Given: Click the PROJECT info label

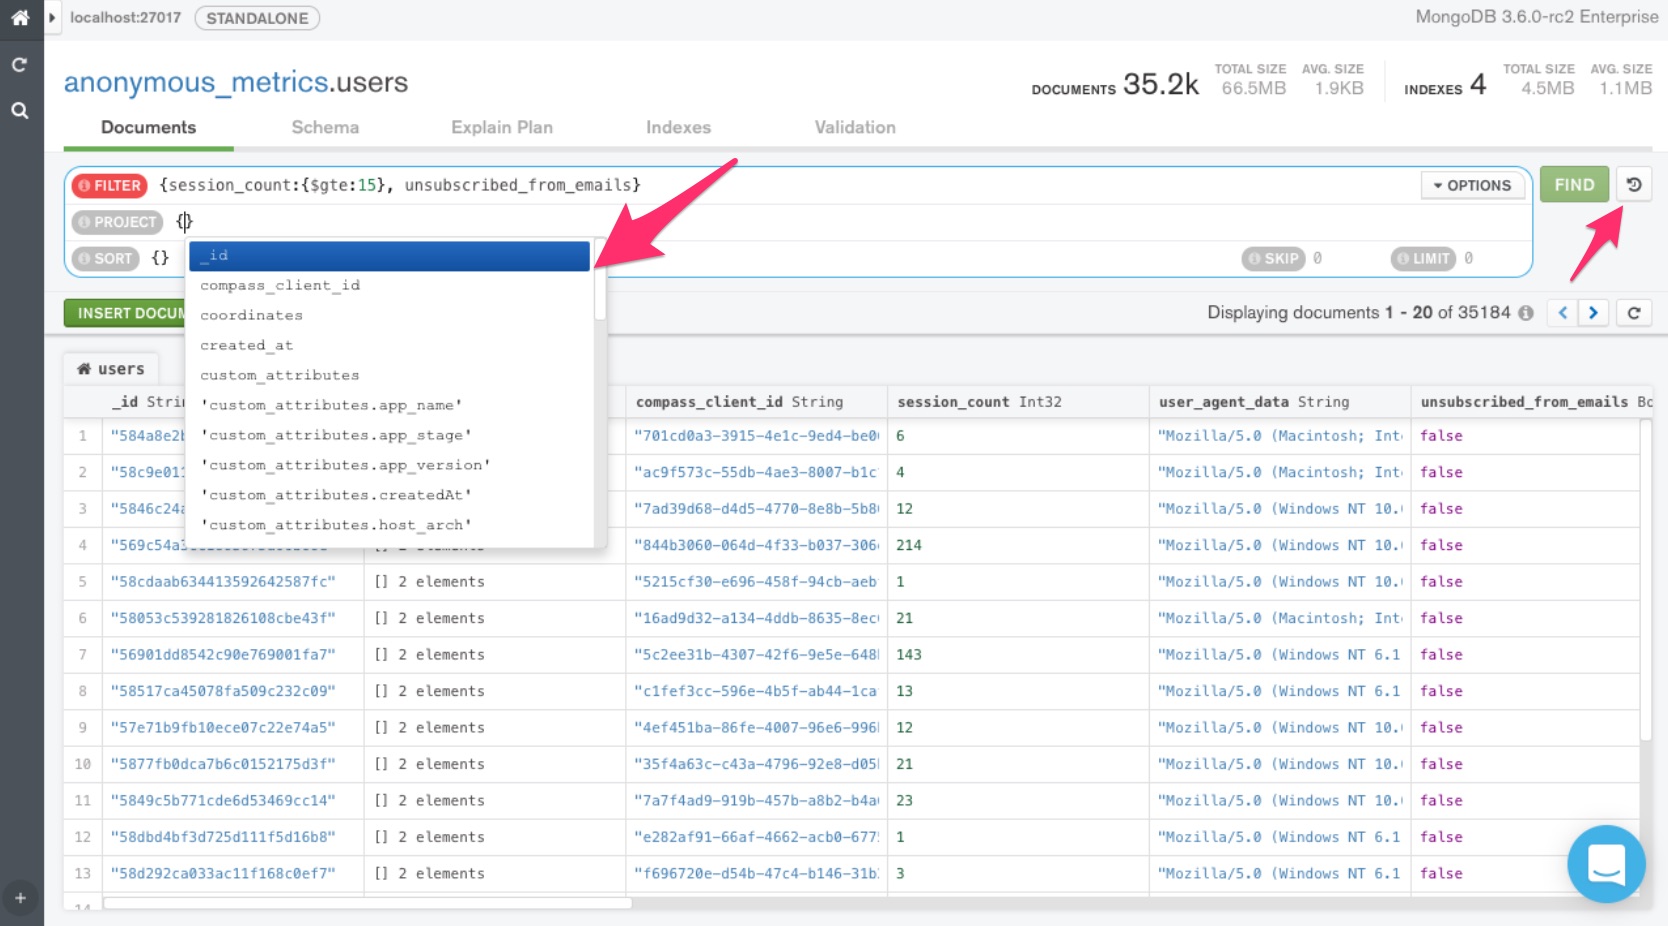Looking at the screenshot, I should (118, 222).
